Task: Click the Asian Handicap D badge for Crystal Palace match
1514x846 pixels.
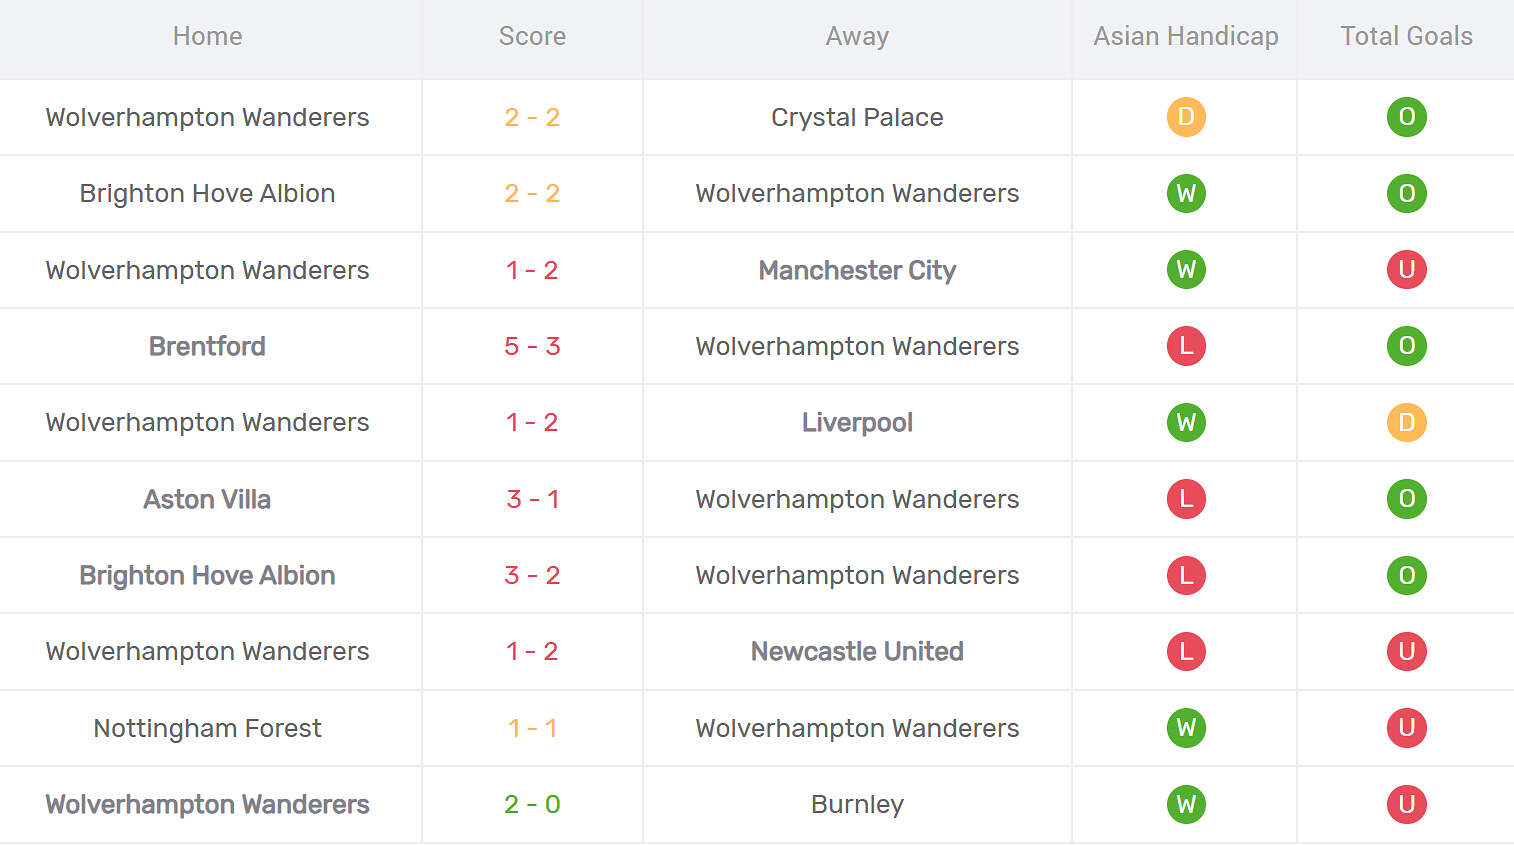Action: point(1186,117)
